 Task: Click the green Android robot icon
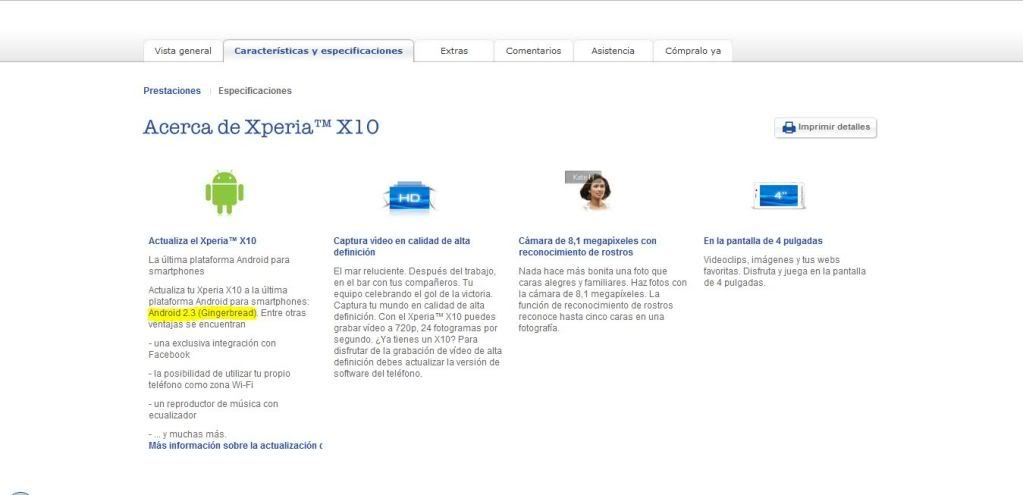224,192
